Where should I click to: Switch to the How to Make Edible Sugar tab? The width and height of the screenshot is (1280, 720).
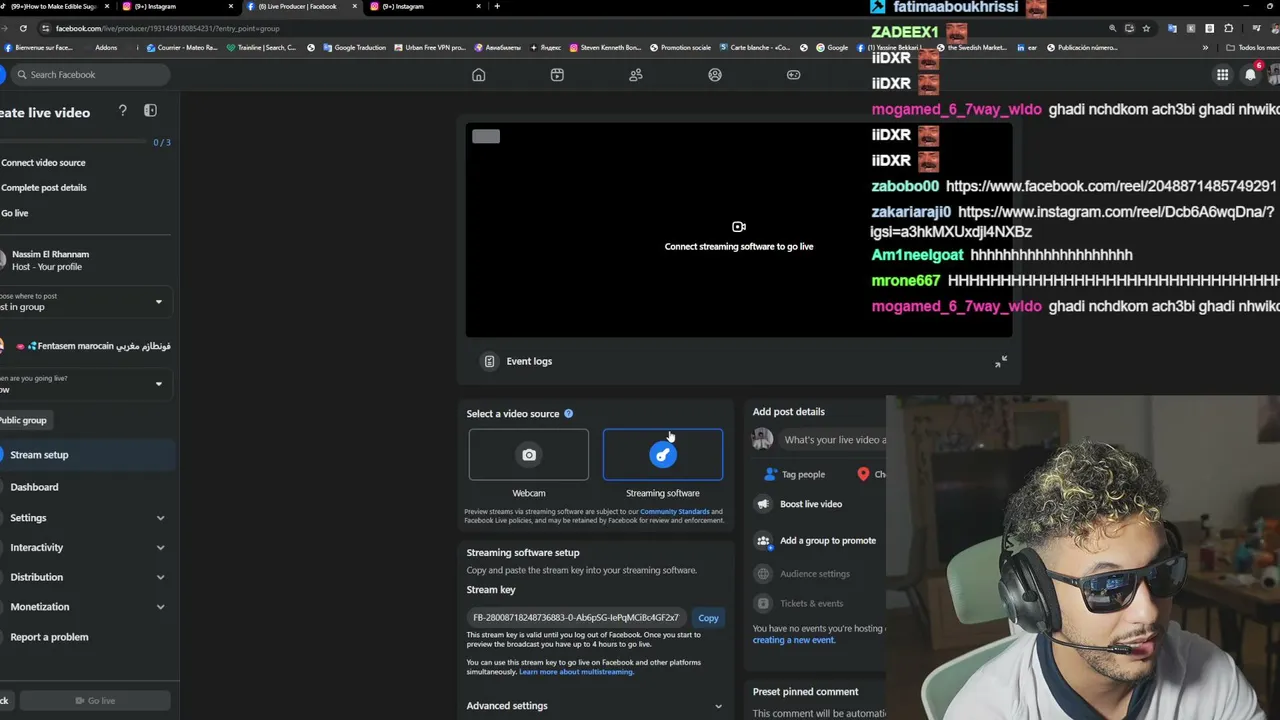click(54, 7)
